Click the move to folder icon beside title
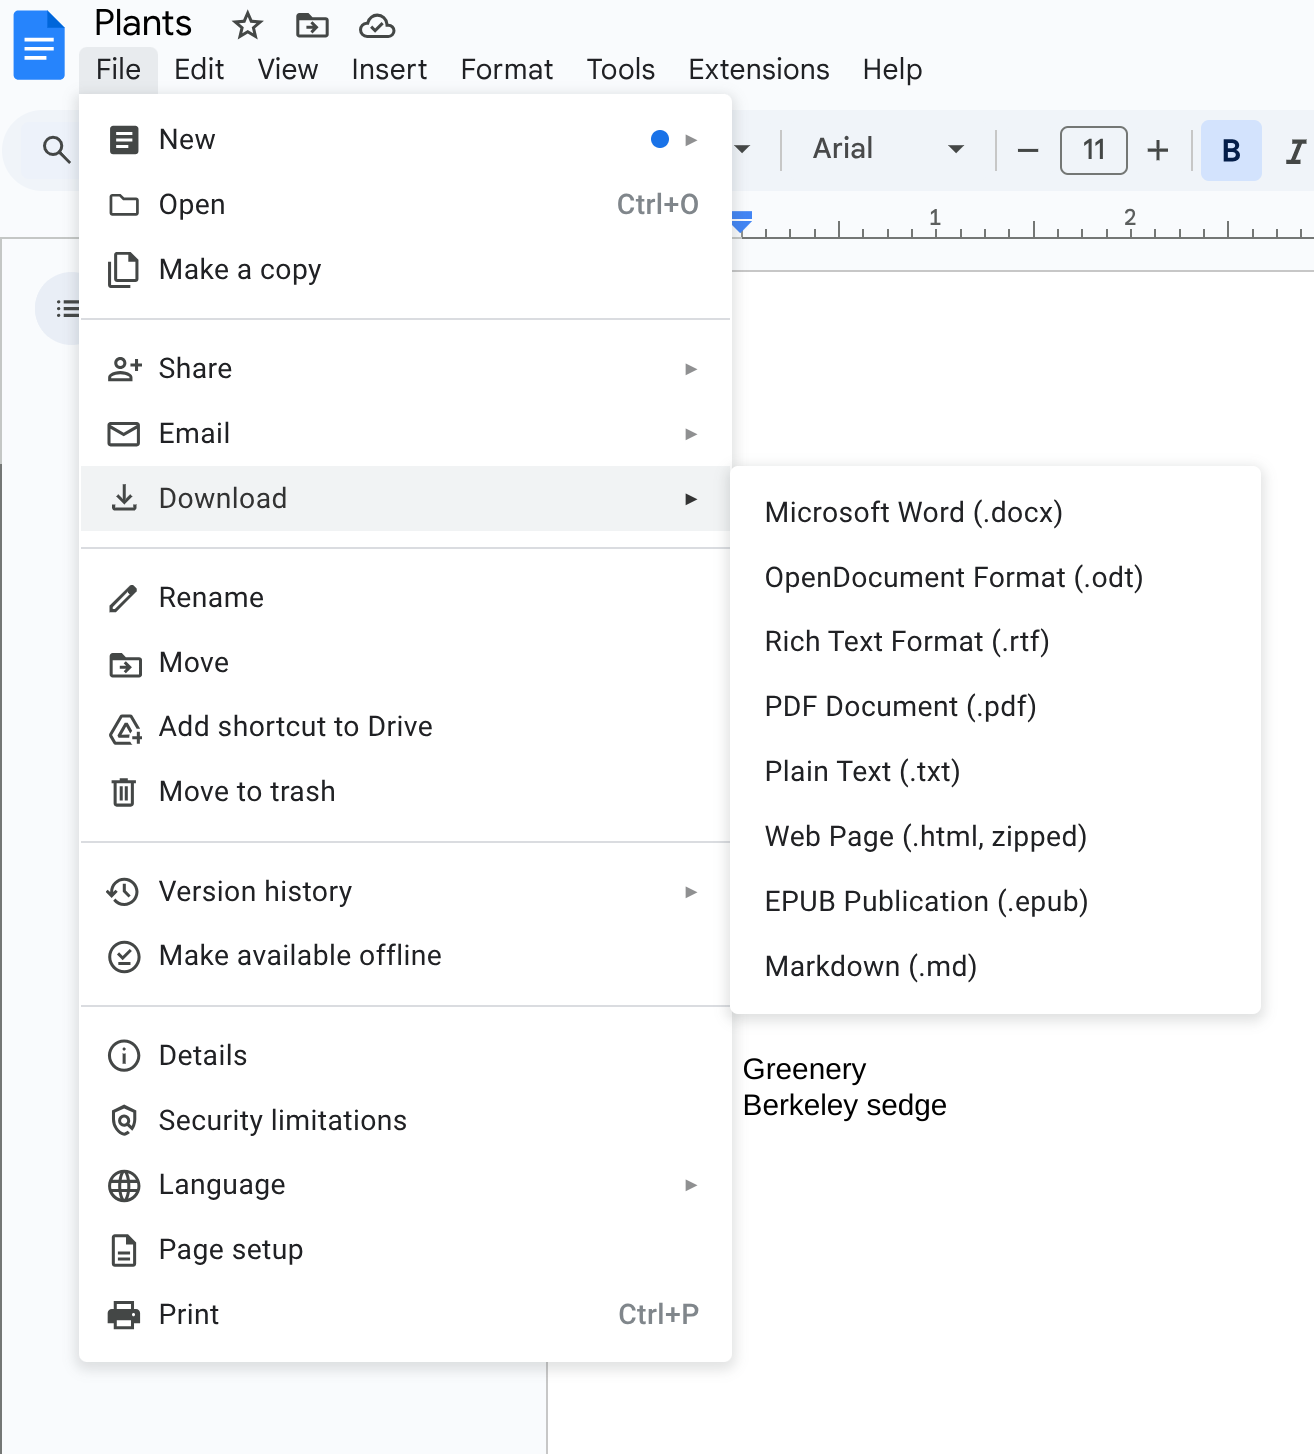Viewport: 1314px width, 1454px height. point(312,25)
